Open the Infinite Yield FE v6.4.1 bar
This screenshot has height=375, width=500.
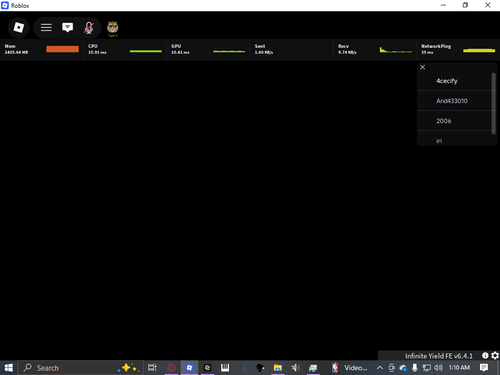[439, 356]
